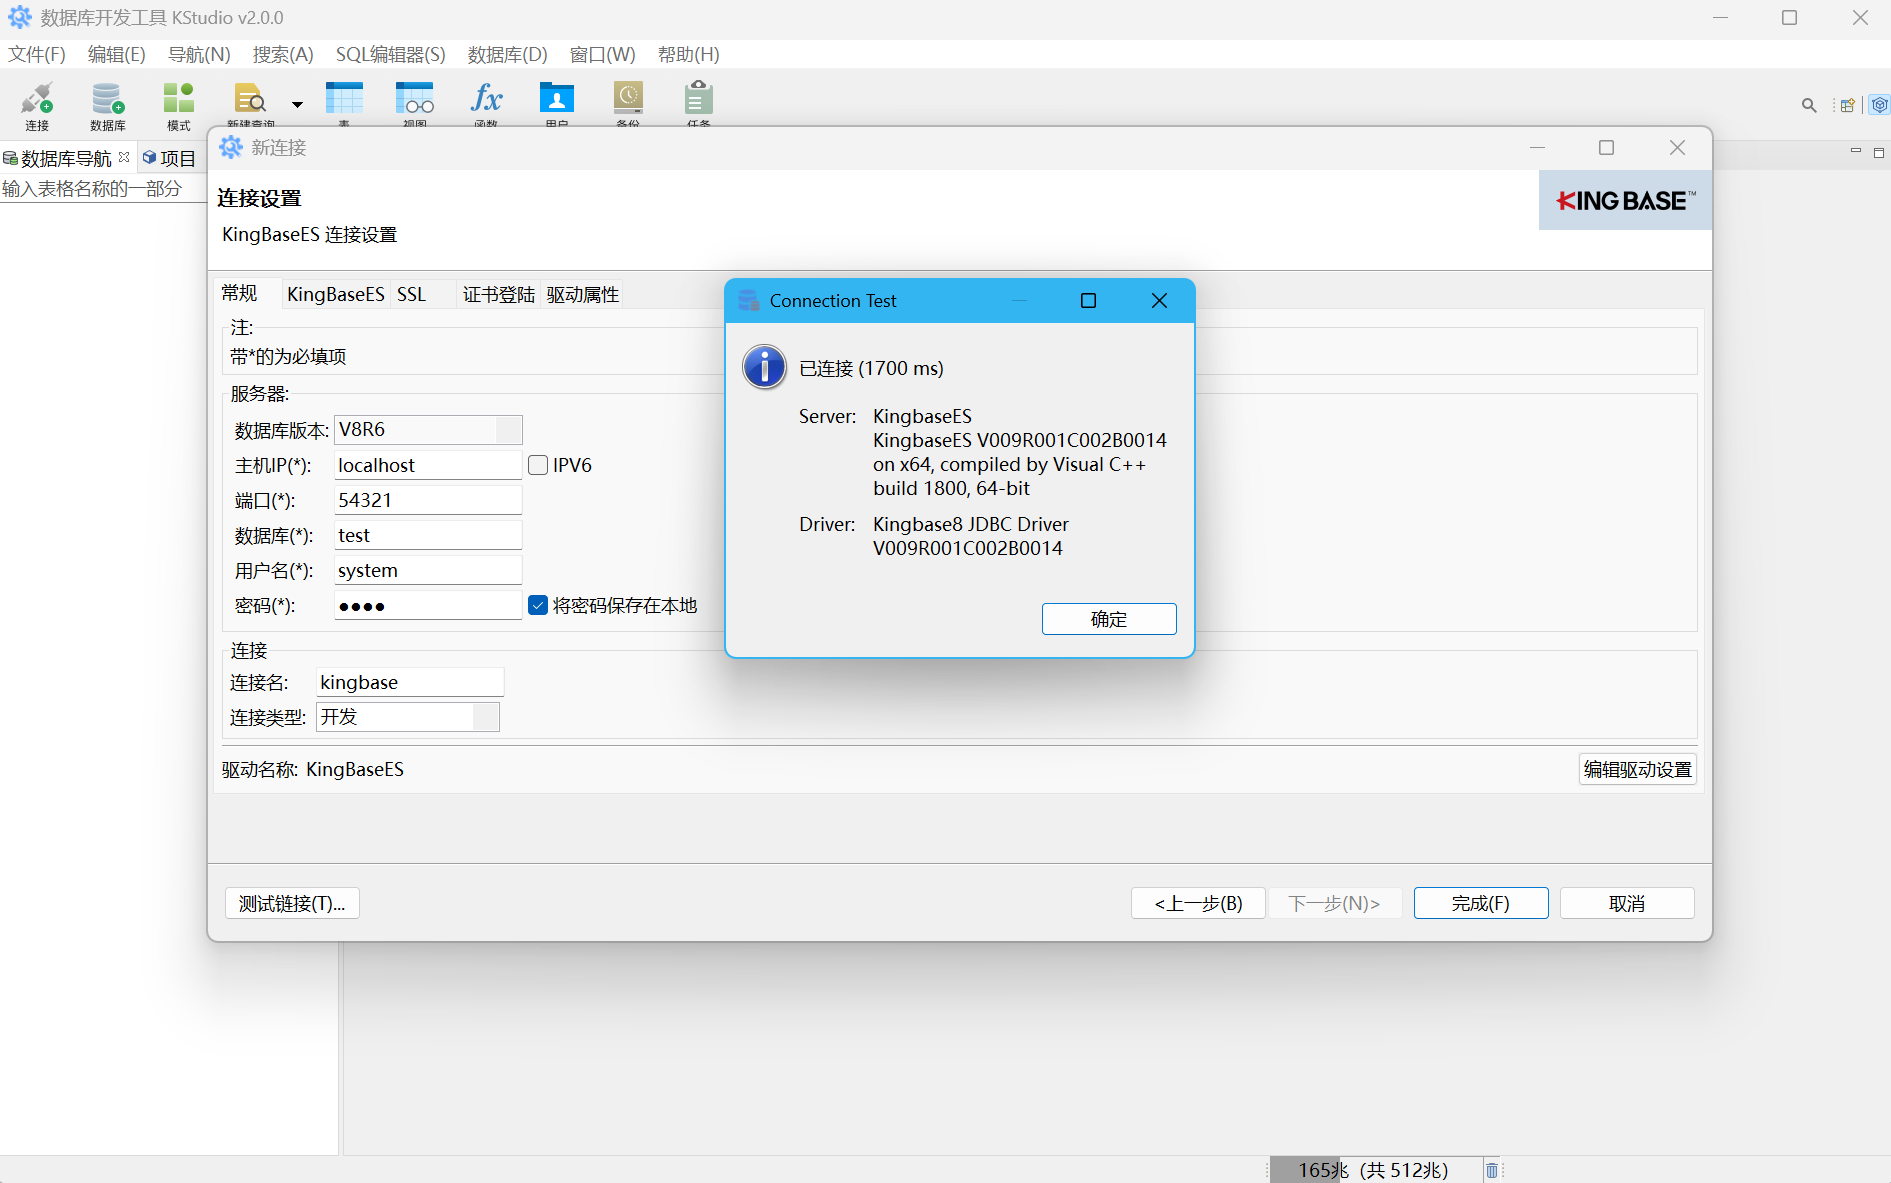Click 确定 in the Connection Test dialog
The width and height of the screenshot is (1891, 1183).
point(1109,619)
